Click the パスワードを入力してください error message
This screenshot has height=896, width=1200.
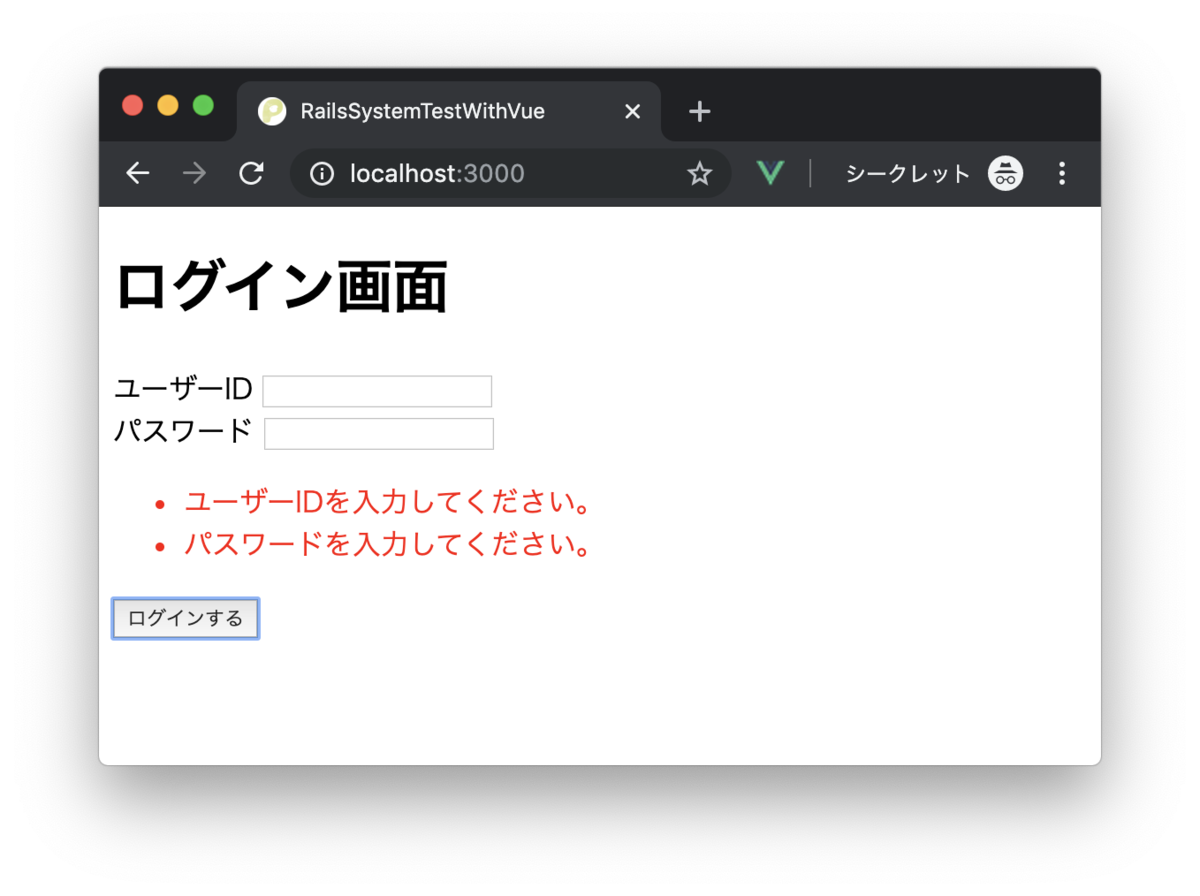(388, 545)
